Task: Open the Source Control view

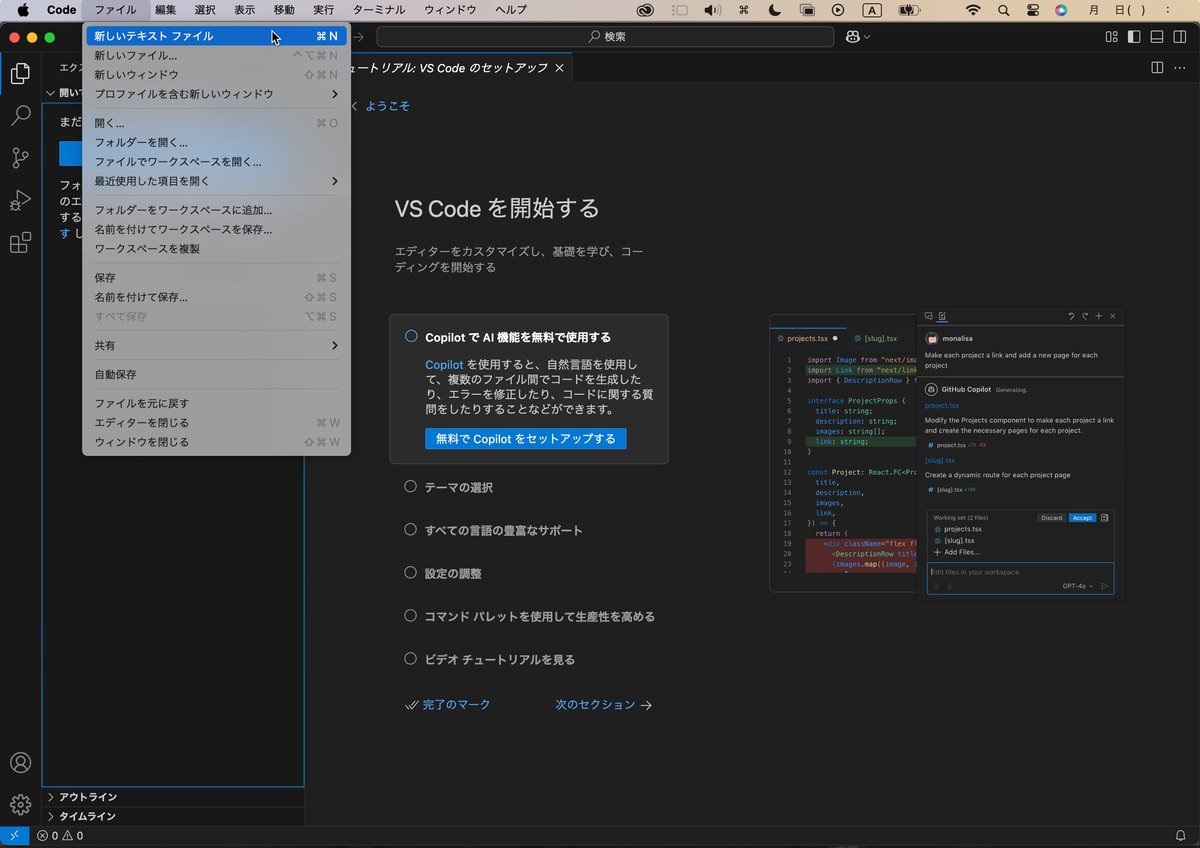Action: point(20,158)
